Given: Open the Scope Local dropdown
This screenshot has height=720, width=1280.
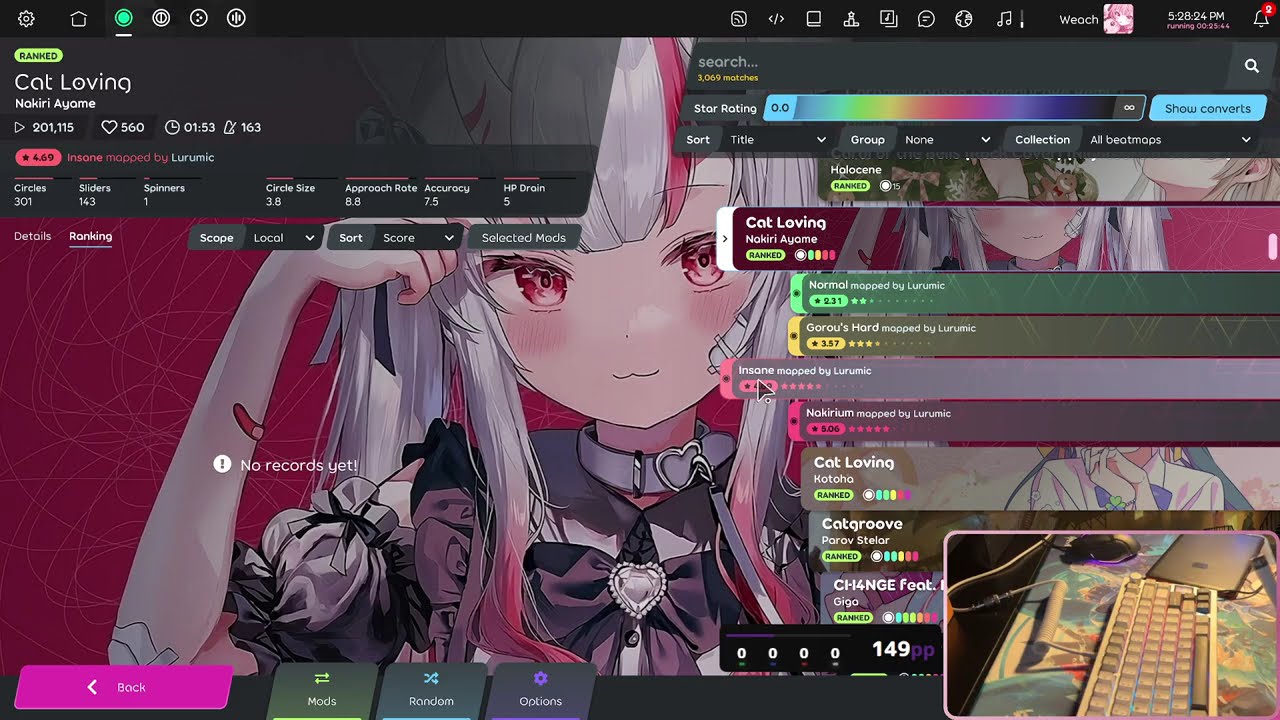Looking at the screenshot, I should tap(258, 238).
